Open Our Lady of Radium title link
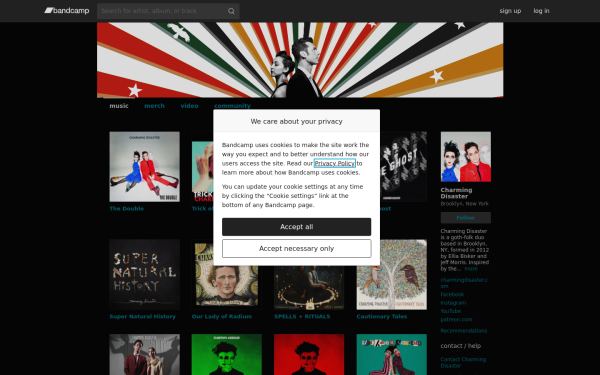This screenshot has height=375, width=600. pos(222,316)
